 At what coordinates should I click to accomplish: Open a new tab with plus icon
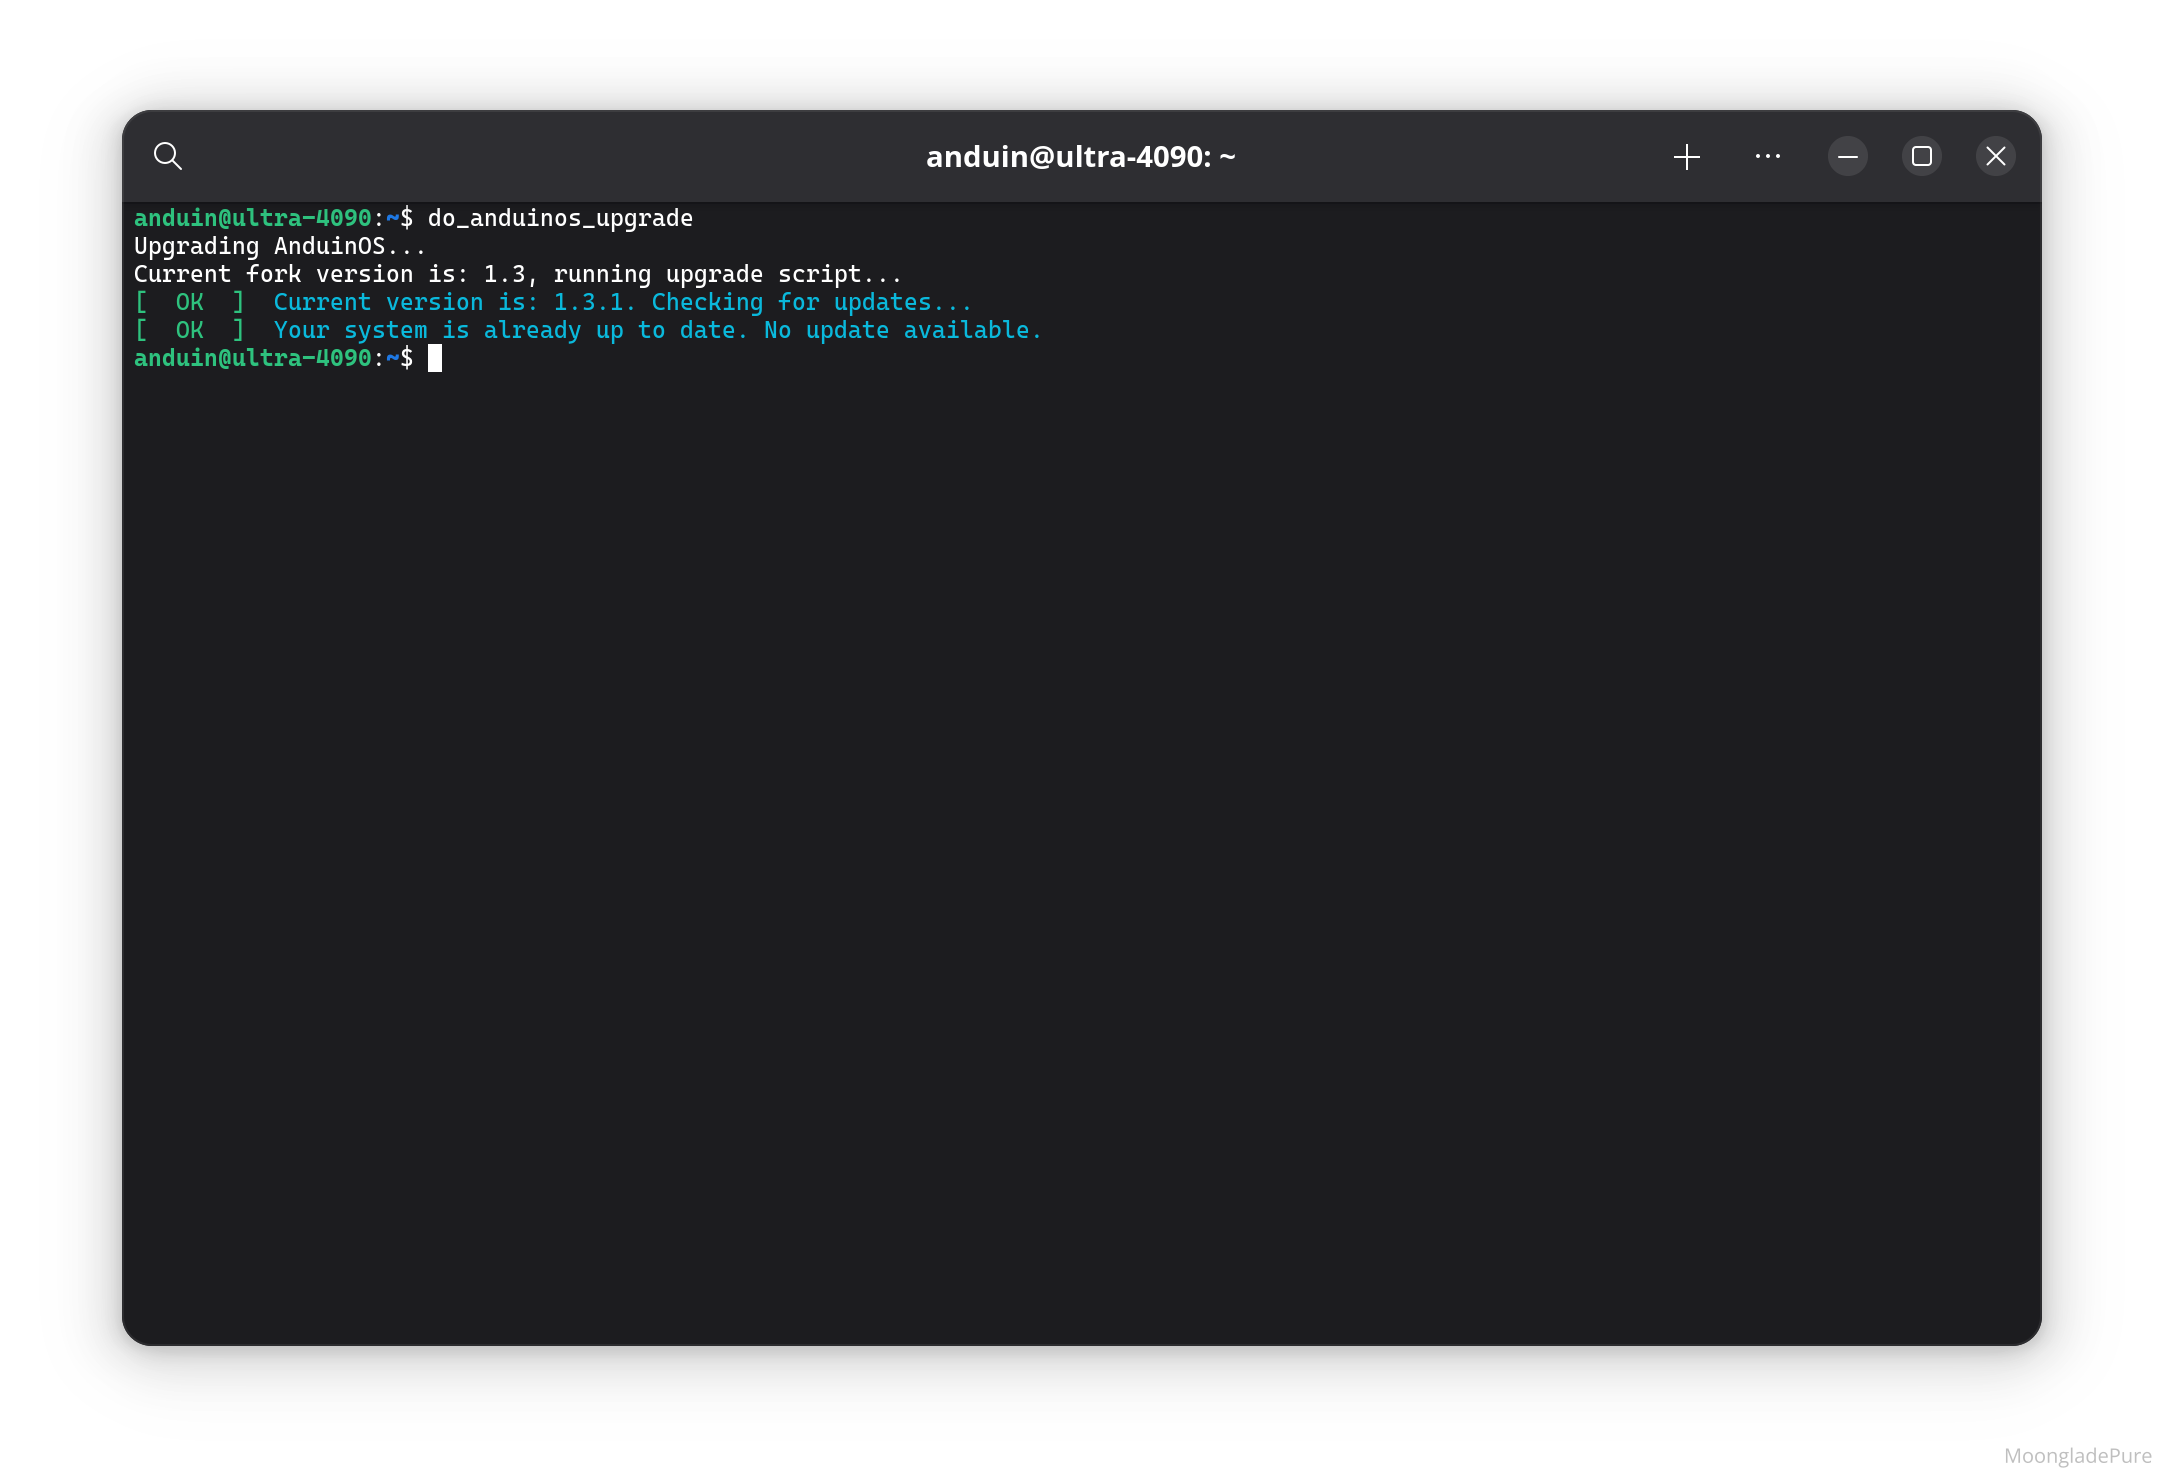[1686, 157]
